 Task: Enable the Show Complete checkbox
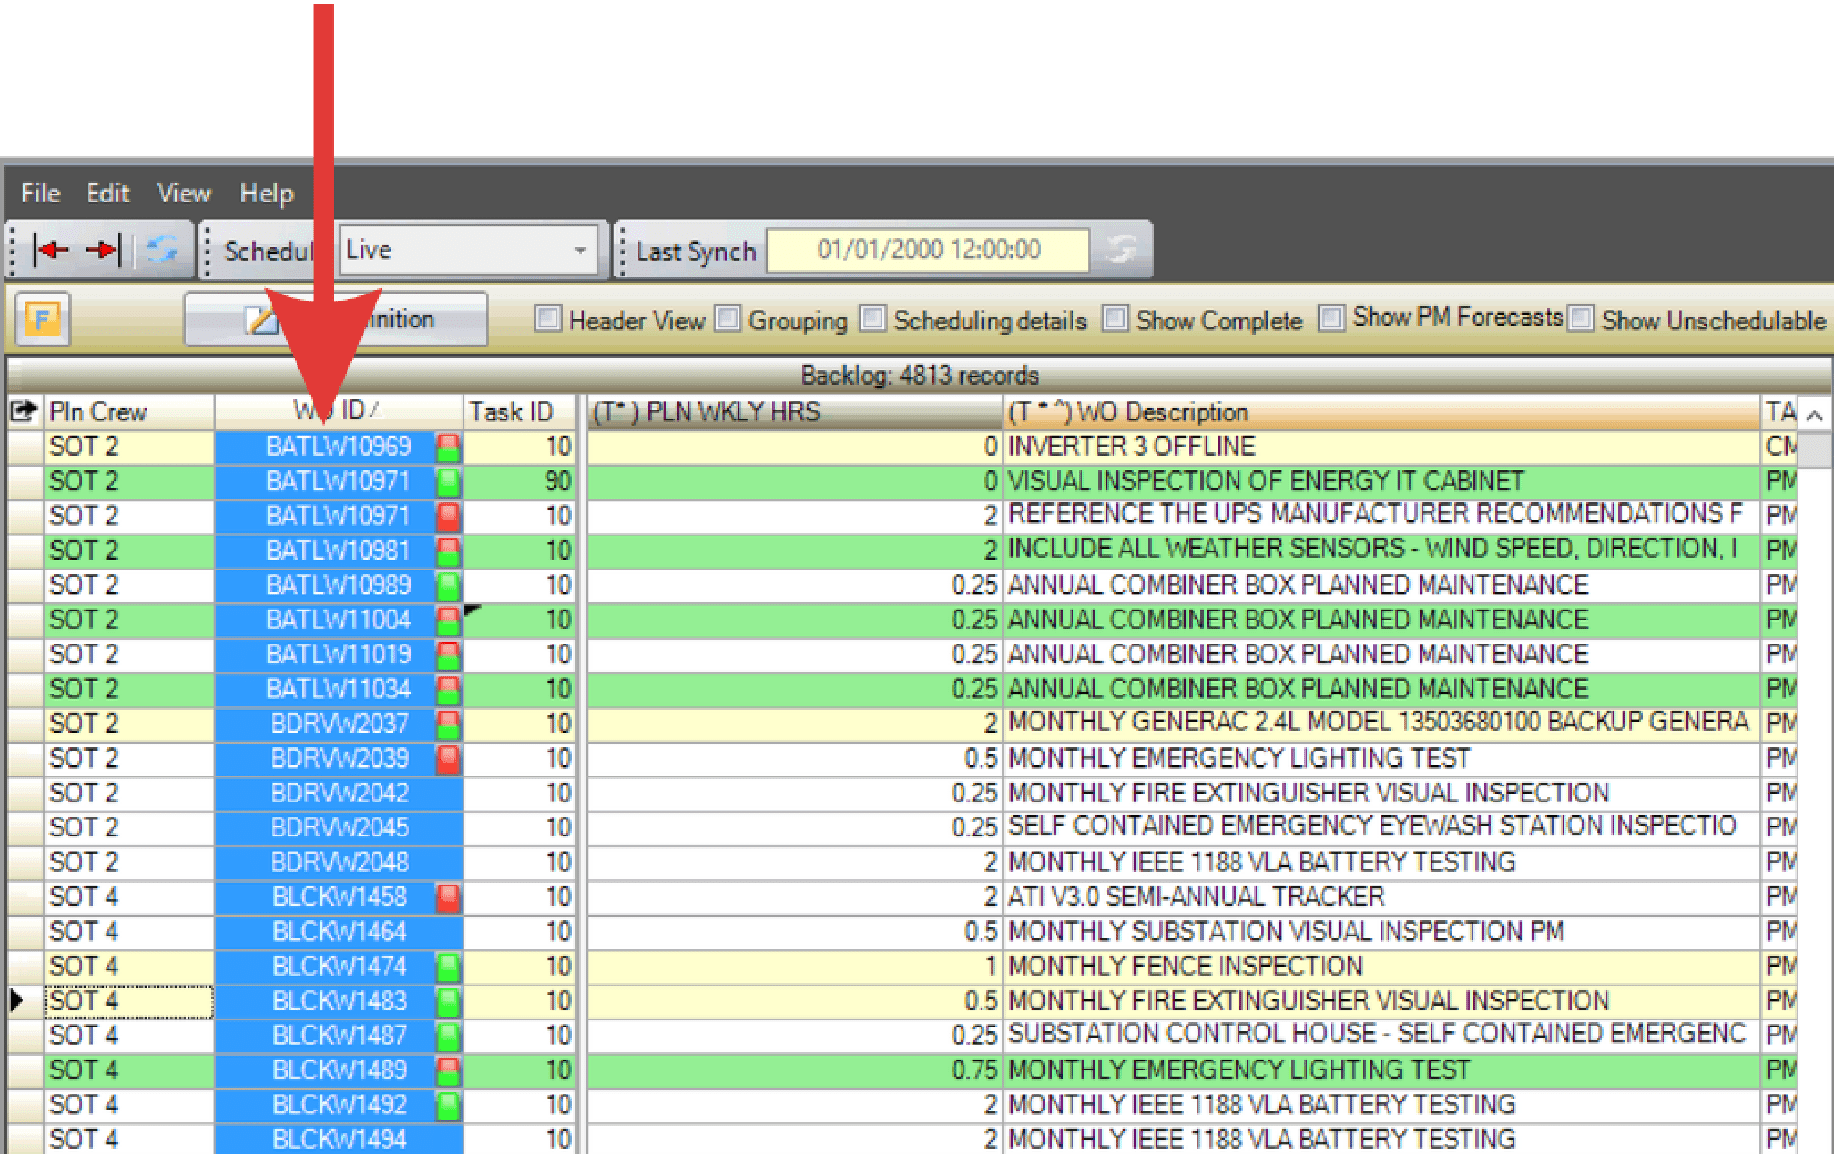click(x=1114, y=319)
